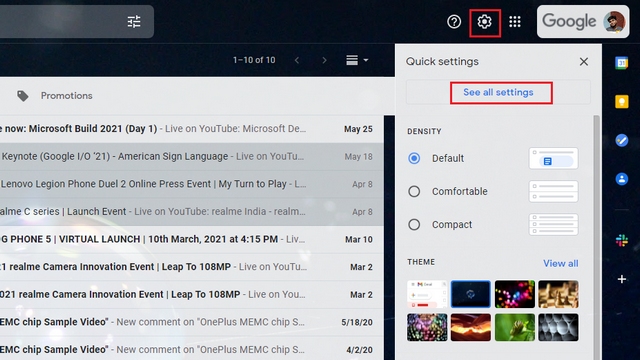Select Default density option
The height and width of the screenshot is (360, 640).
[x=414, y=158]
